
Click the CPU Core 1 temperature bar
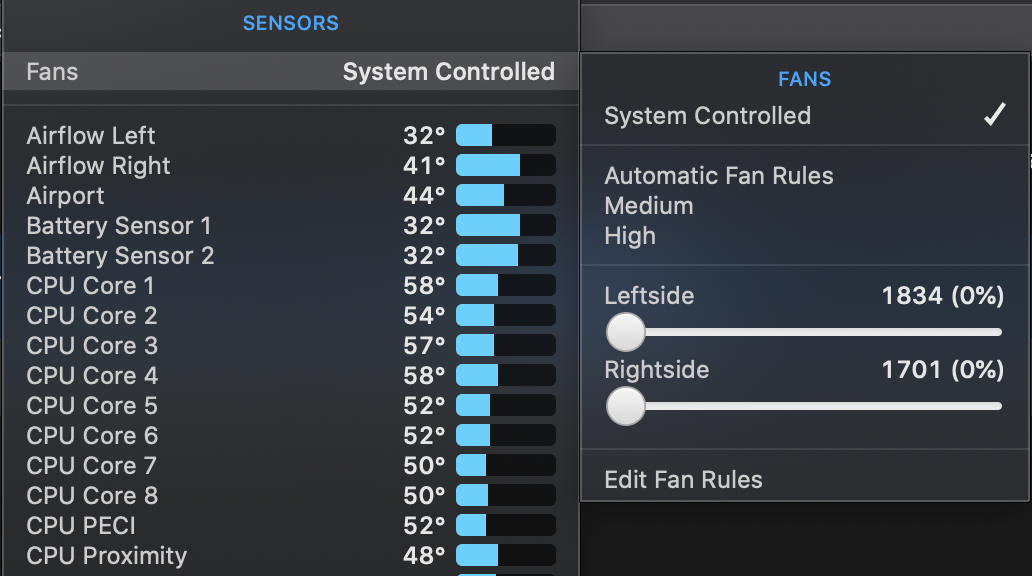click(505, 286)
